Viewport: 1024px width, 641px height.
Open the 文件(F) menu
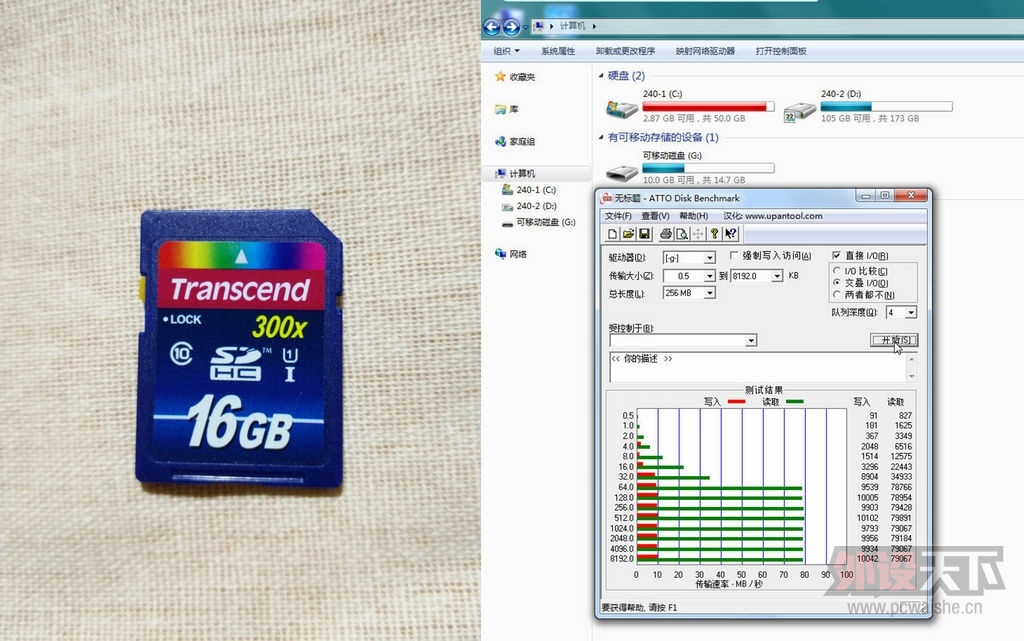(x=618, y=216)
